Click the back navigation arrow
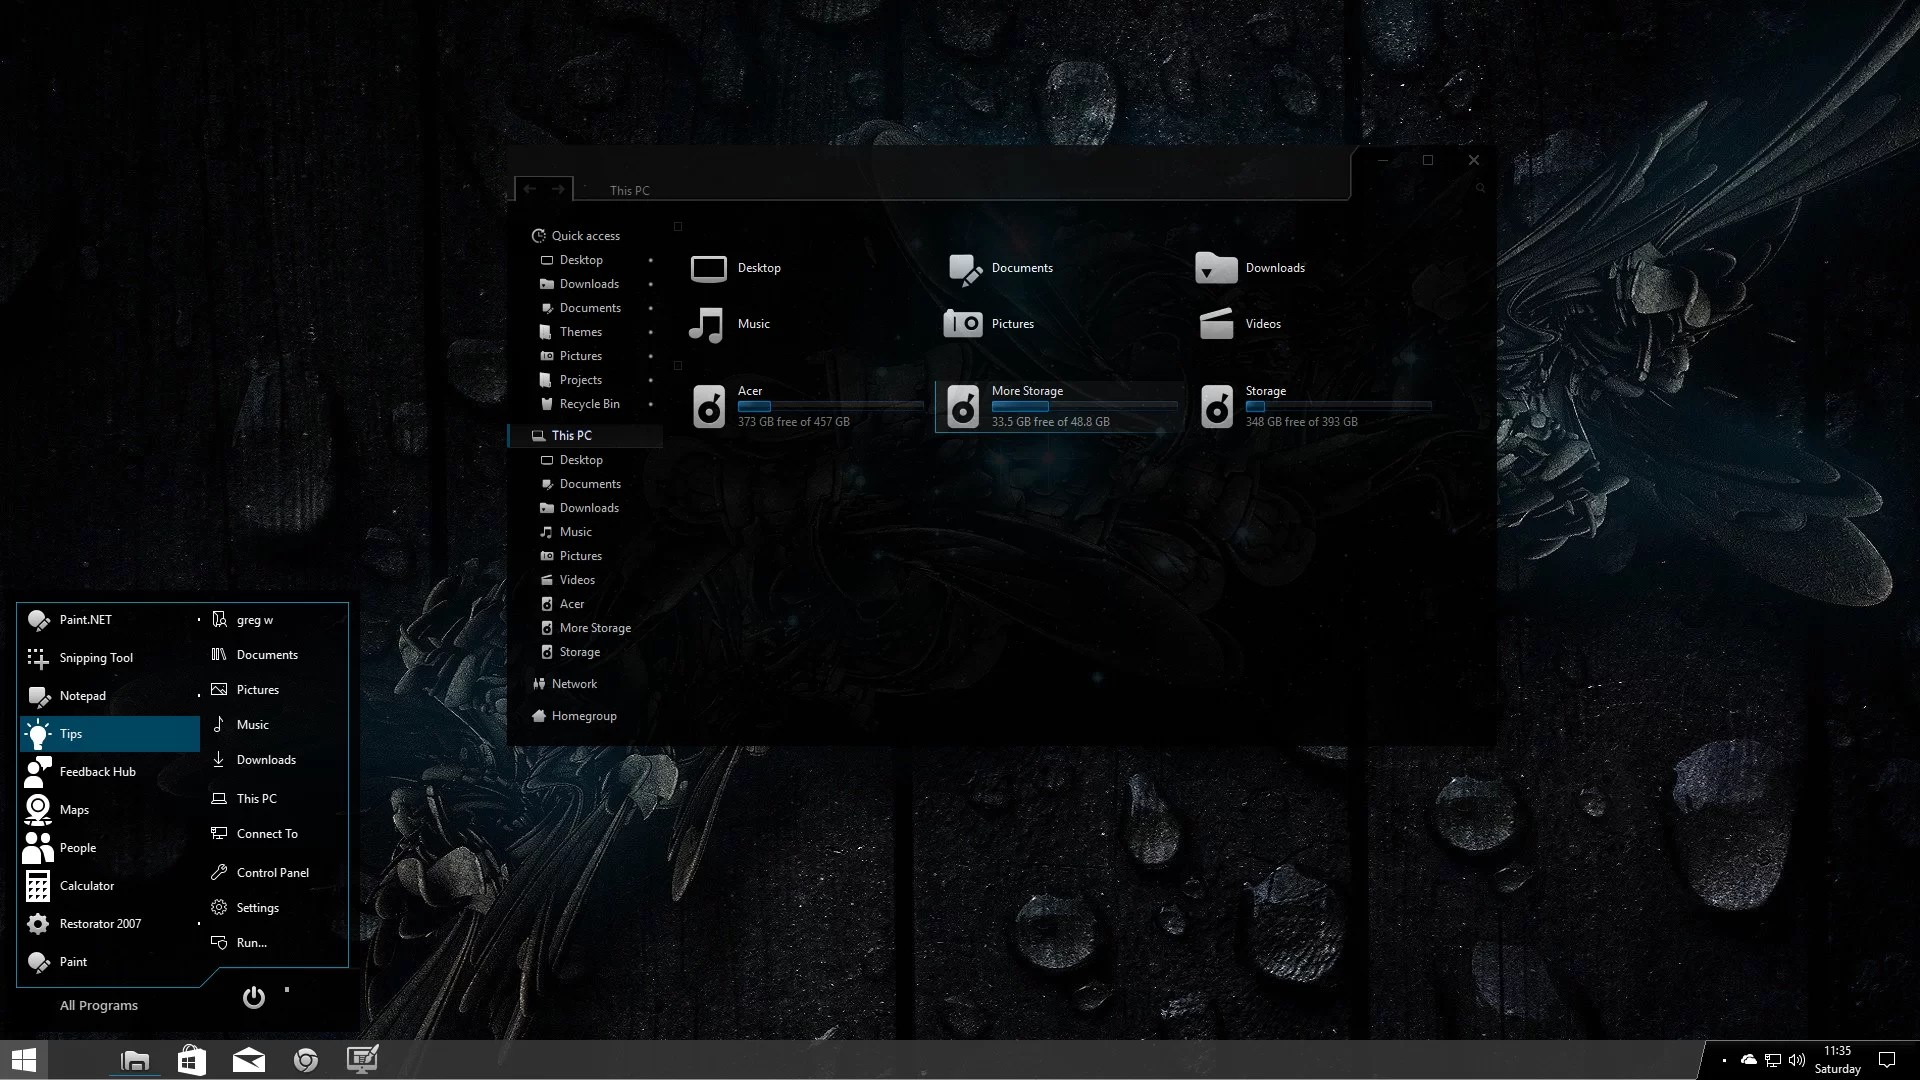Viewport: 1920px width, 1080px height. 530,189
